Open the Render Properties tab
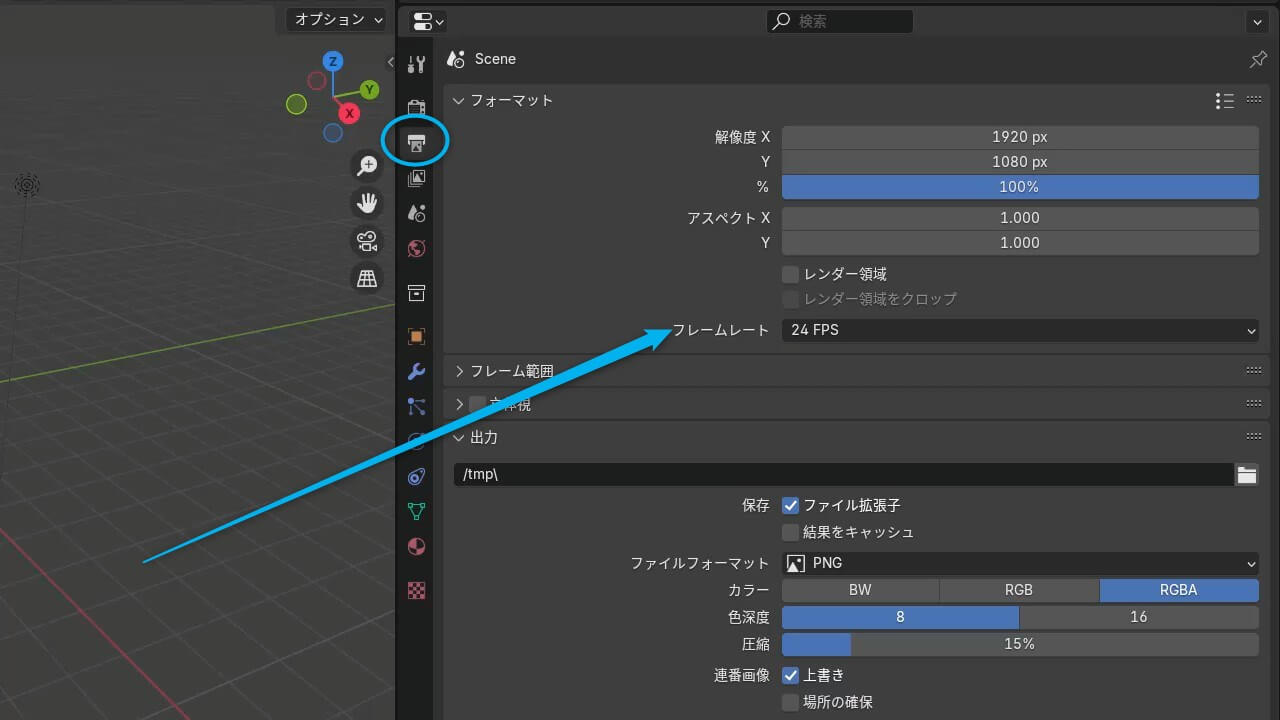This screenshot has height=720, width=1280. tap(417, 106)
